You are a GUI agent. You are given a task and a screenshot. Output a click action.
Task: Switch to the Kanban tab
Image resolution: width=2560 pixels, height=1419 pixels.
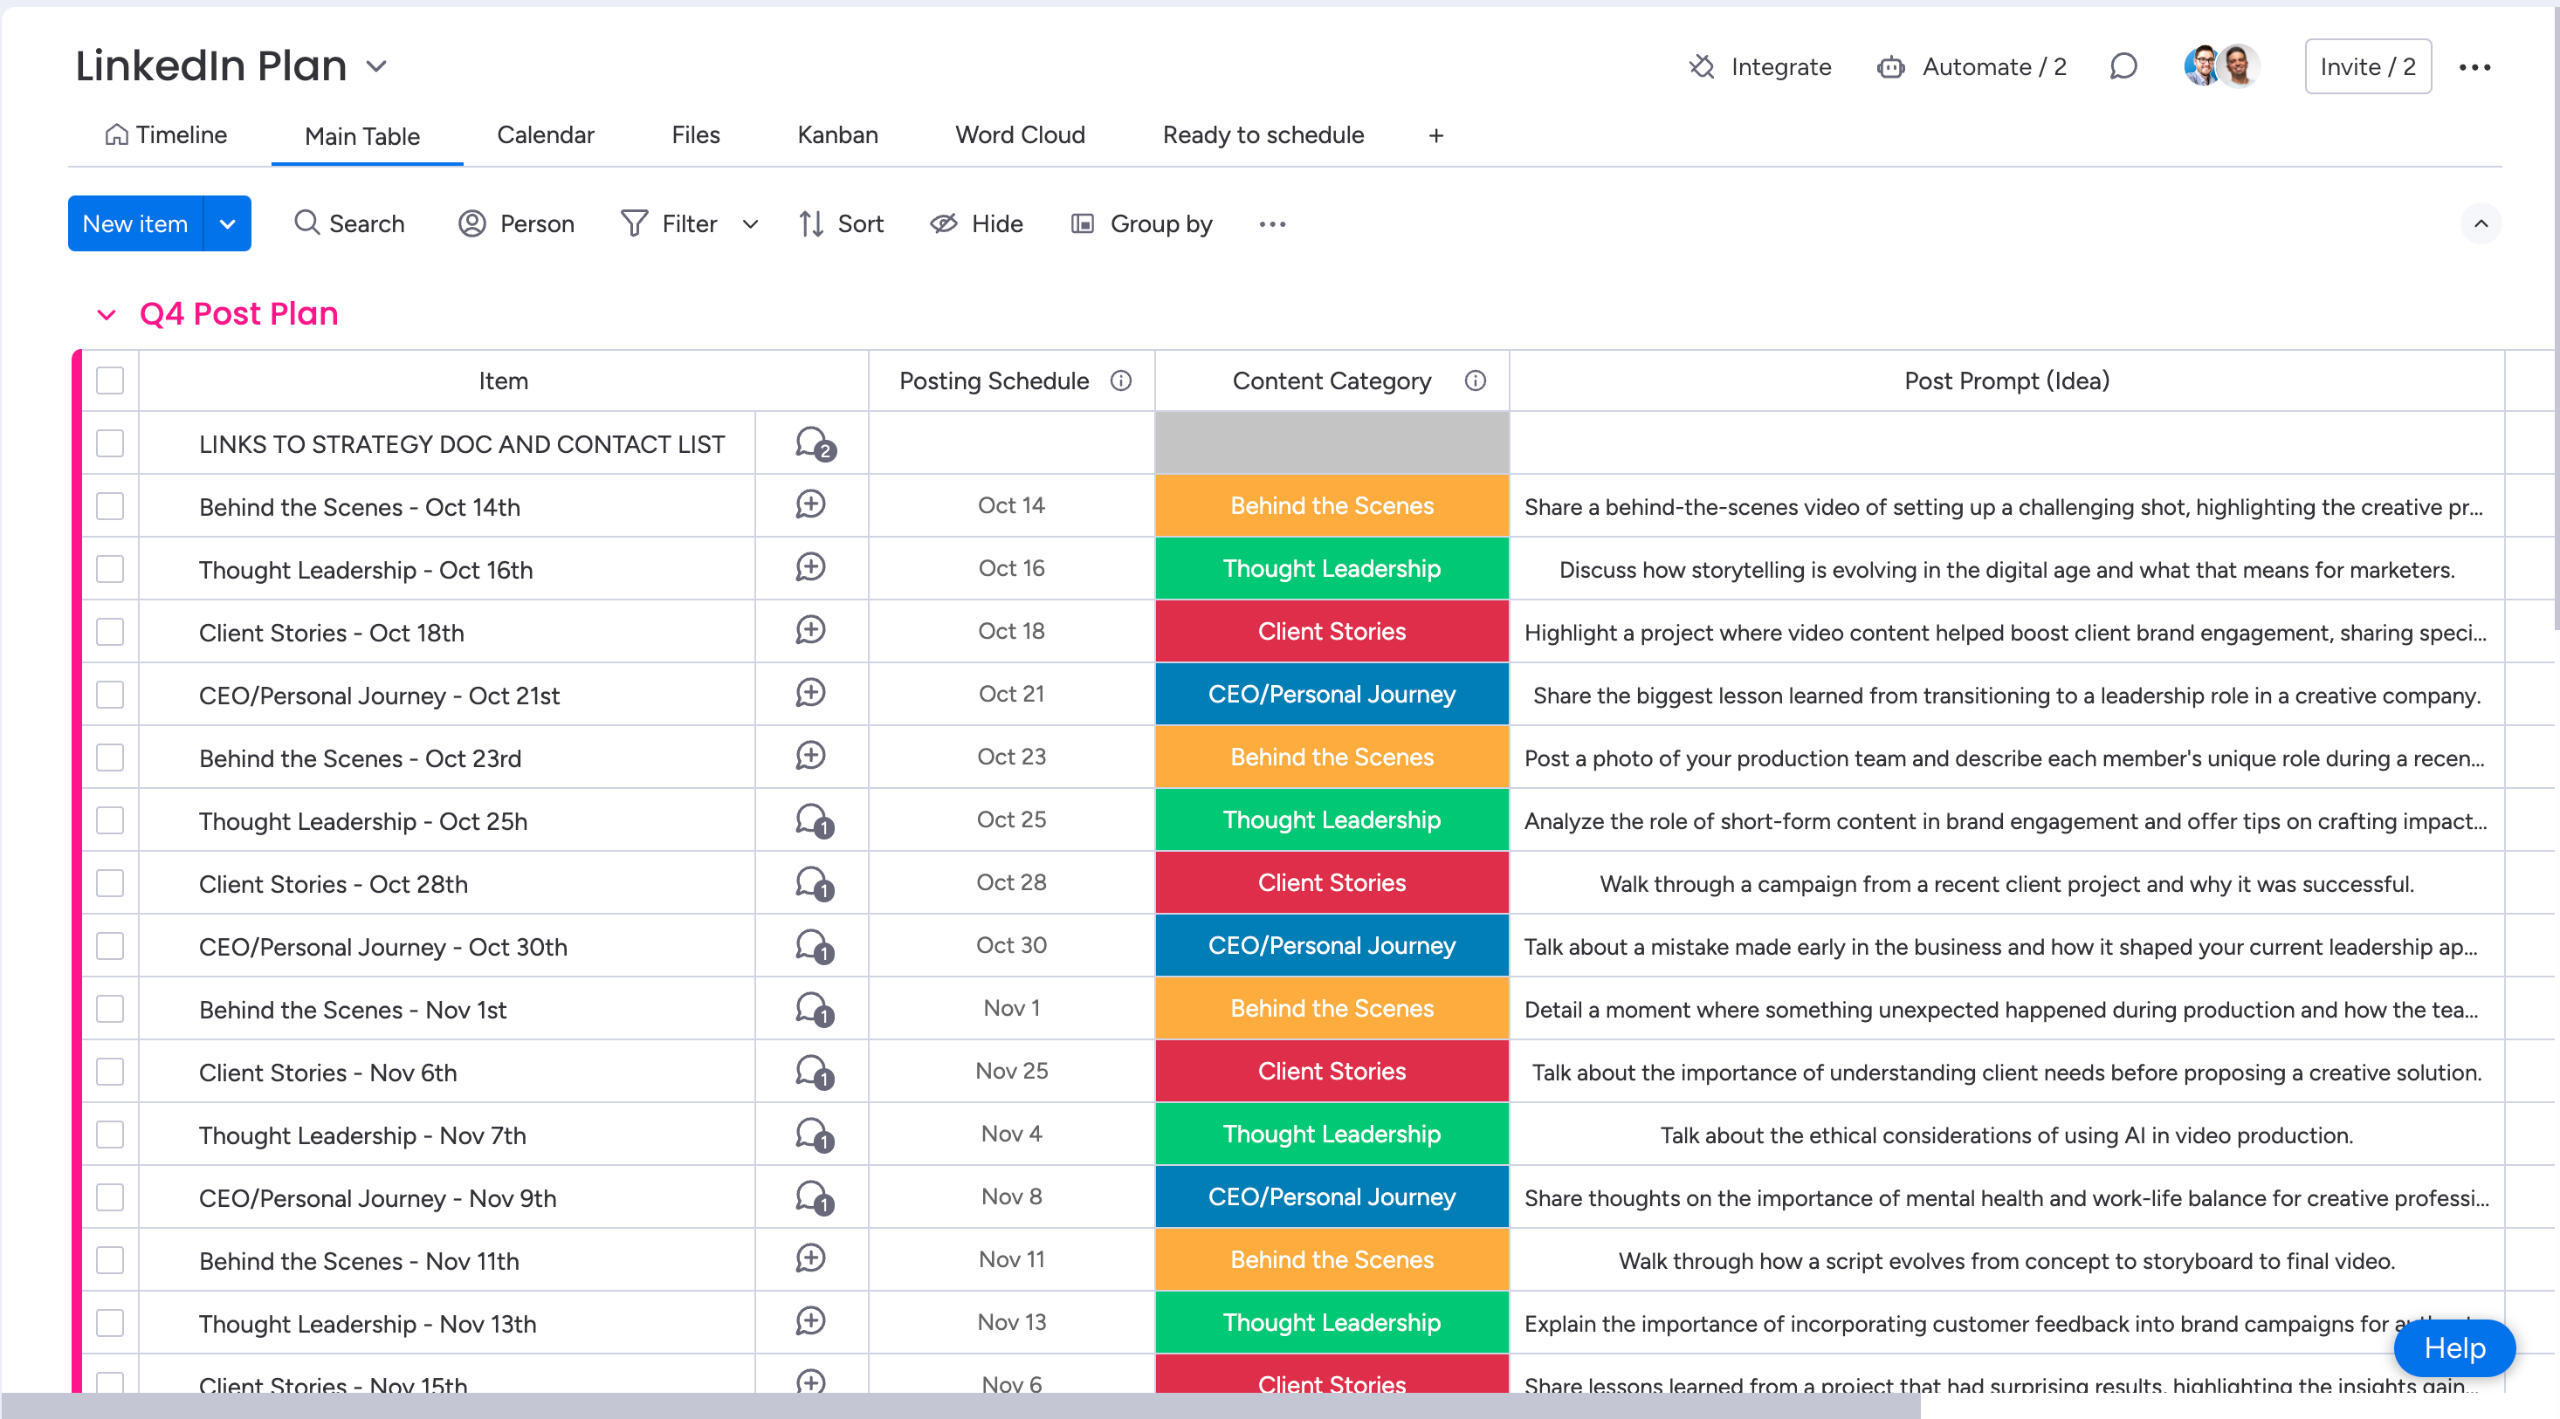coord(837,135)
